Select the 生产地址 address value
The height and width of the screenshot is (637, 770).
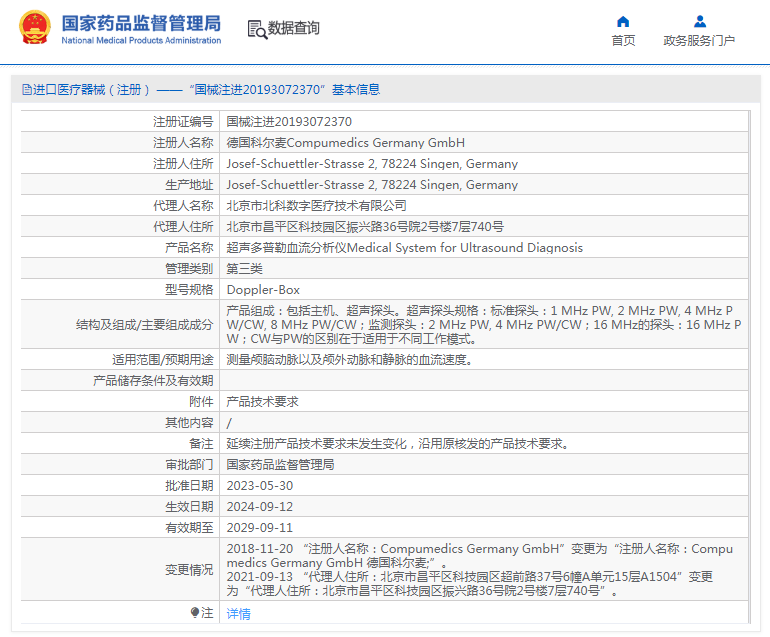coord(372,185)
